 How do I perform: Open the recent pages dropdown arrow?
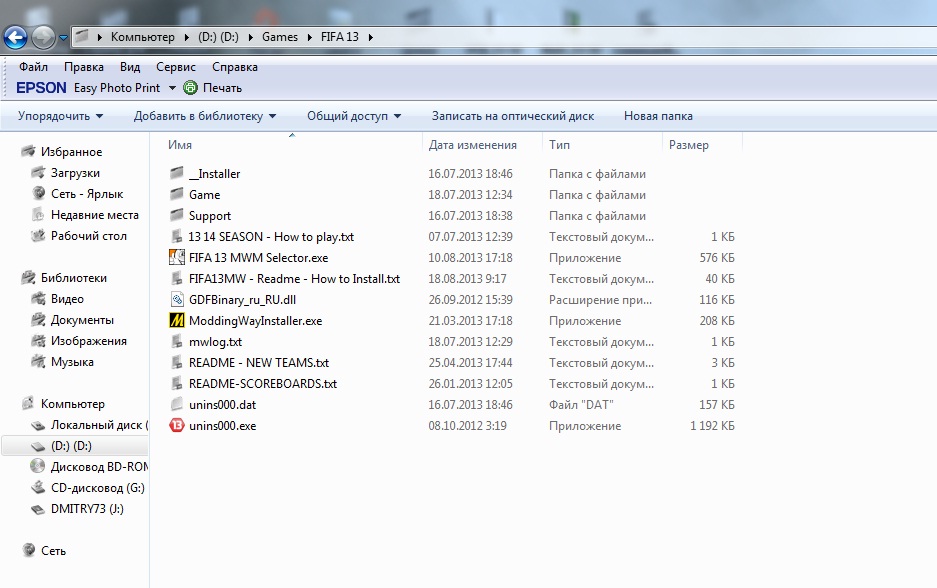pyautogui.click(x=63, y=38)
